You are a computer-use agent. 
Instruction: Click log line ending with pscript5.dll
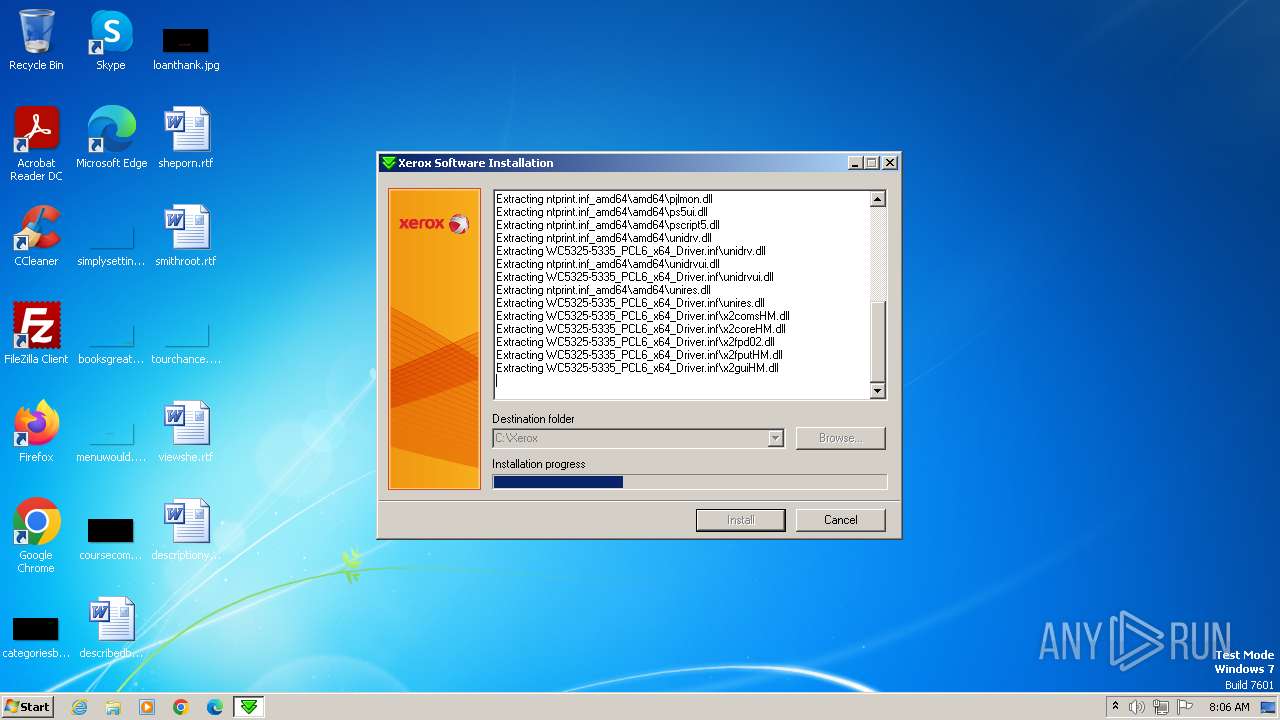click(607, 225)
